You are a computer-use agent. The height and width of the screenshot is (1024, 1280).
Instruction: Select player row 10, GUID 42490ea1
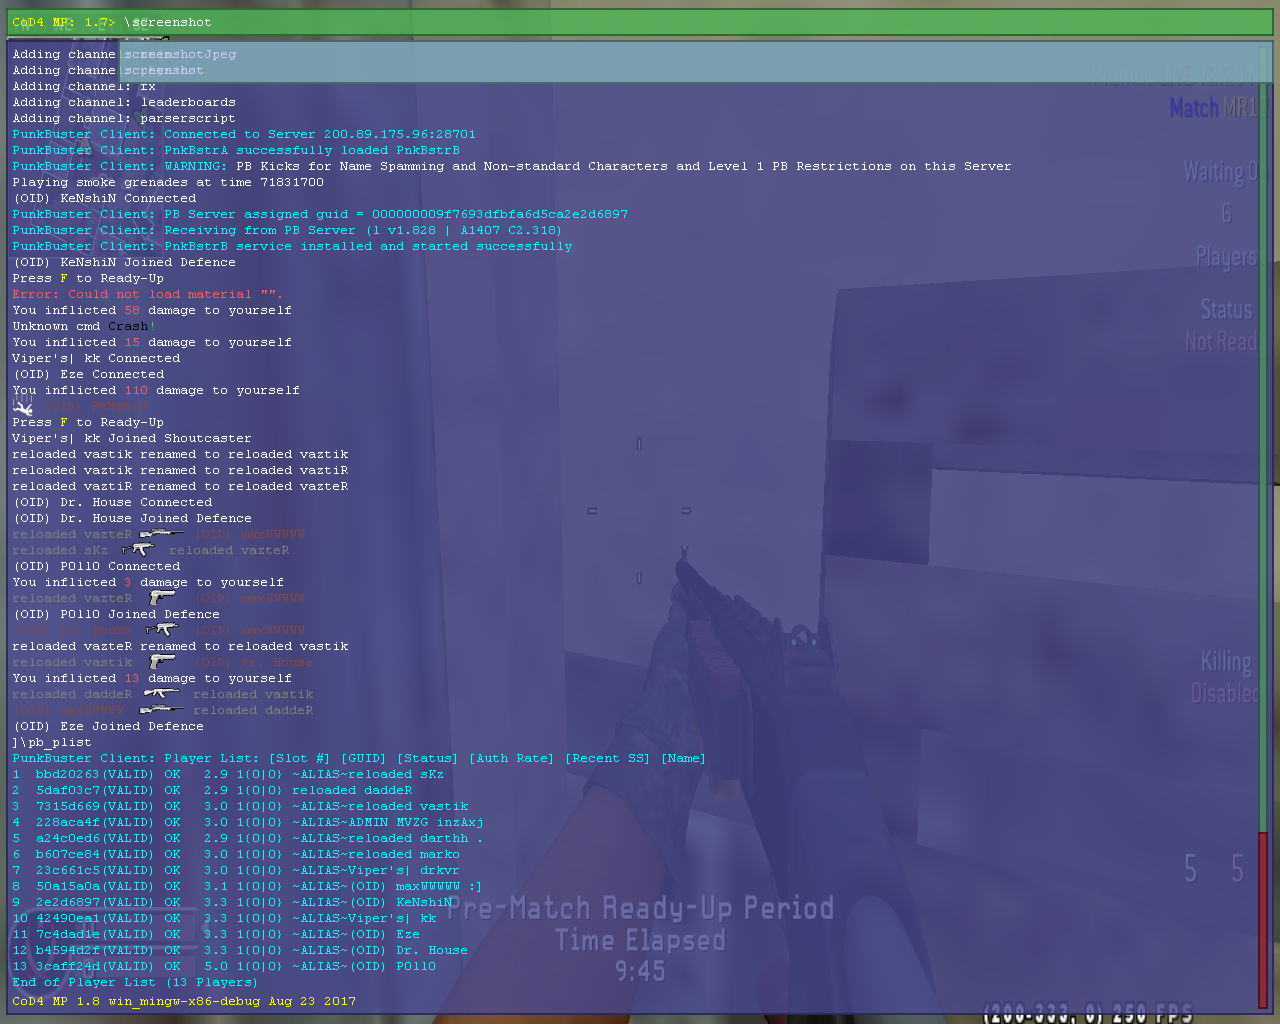[224, 918]
